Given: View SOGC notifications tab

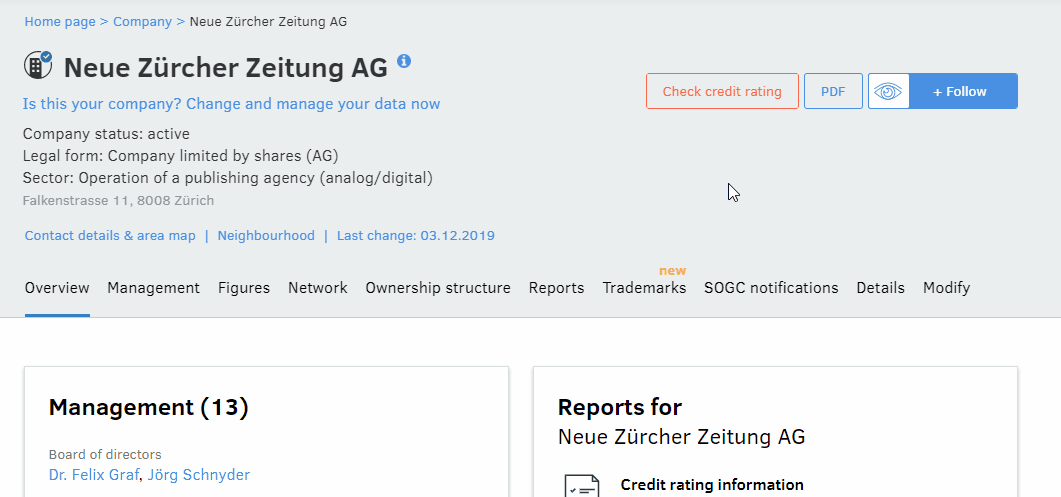Looking at the screenshot, I should point(771,288).
